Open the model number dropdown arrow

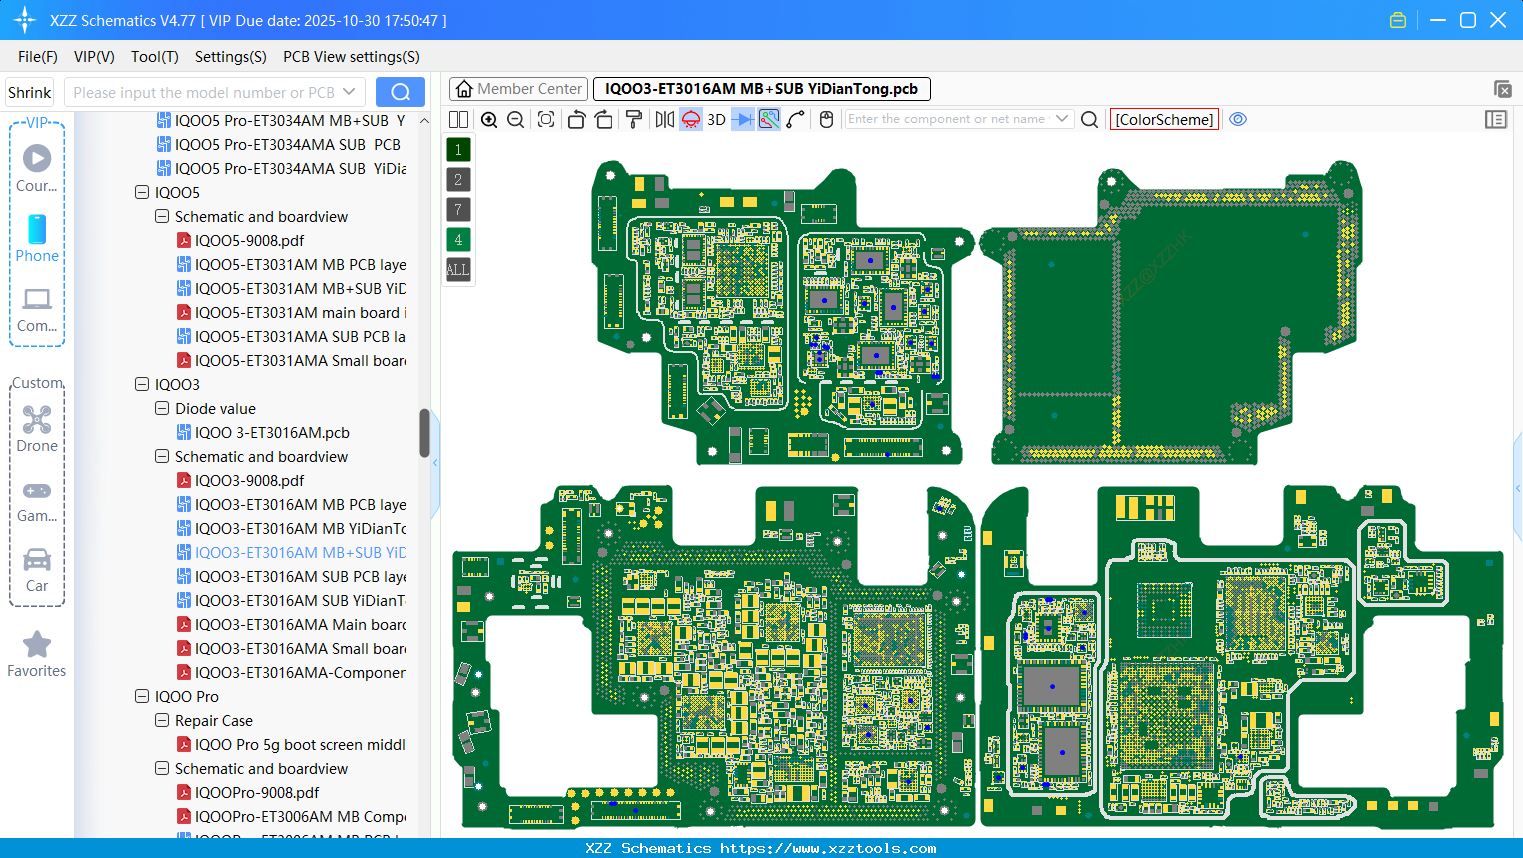pos(349,92)
